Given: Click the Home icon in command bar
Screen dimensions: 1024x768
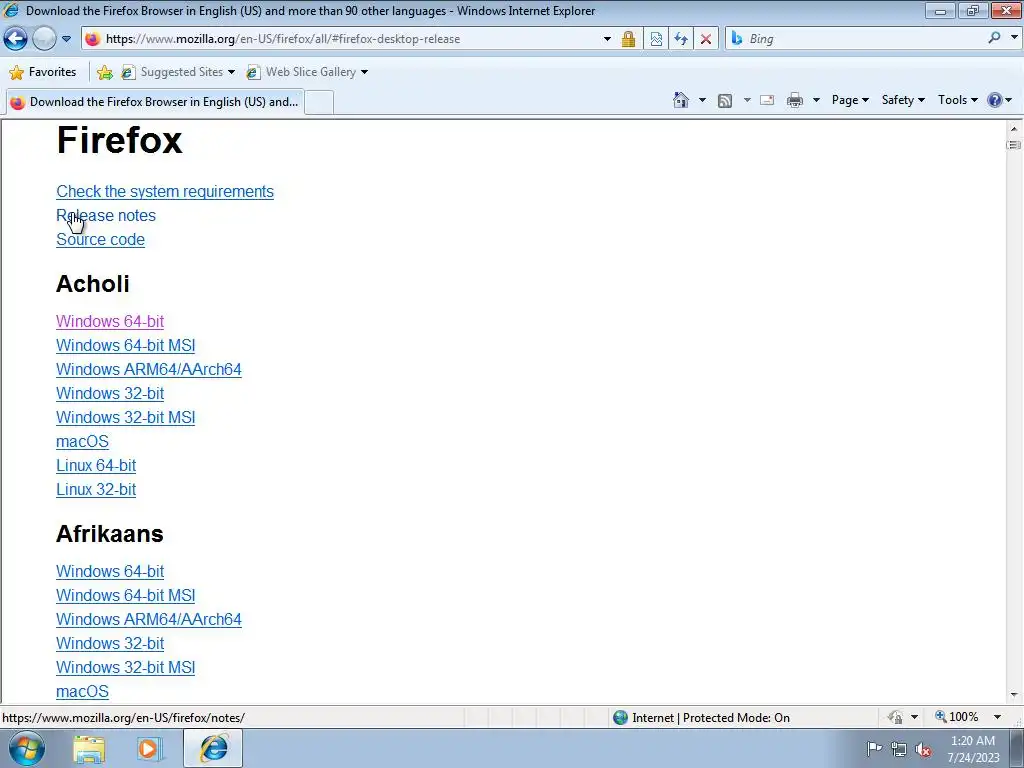Looking at the screenshot, I should 680,100.
